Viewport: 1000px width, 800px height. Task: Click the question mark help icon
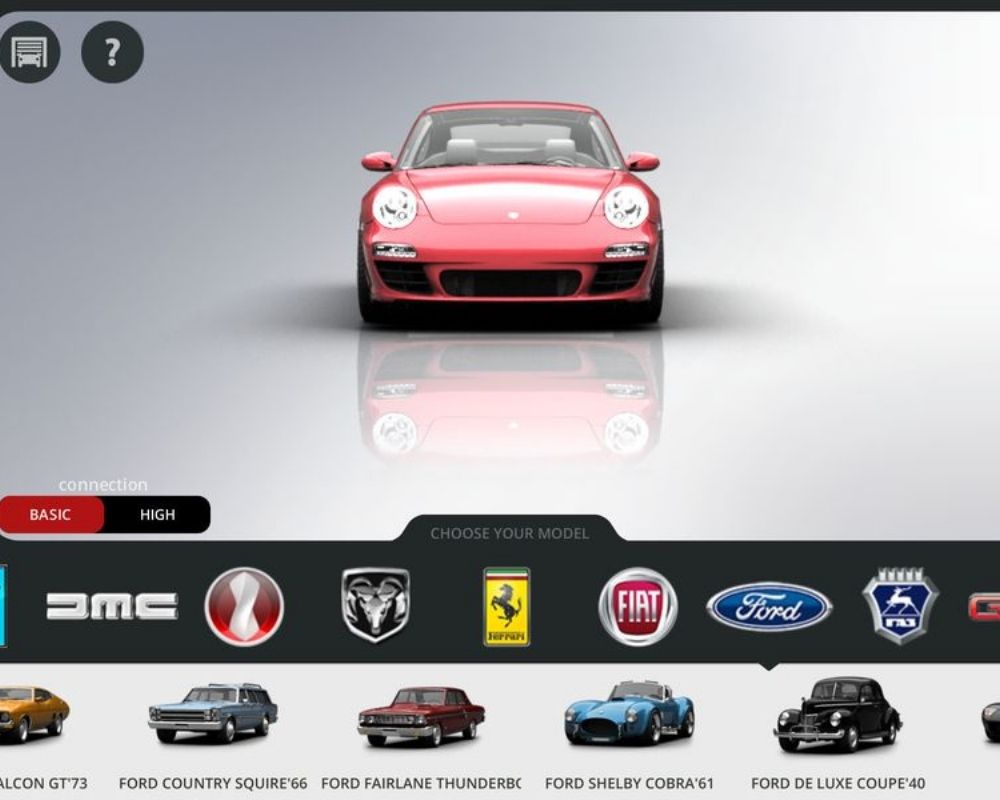[x=112, y=52]
